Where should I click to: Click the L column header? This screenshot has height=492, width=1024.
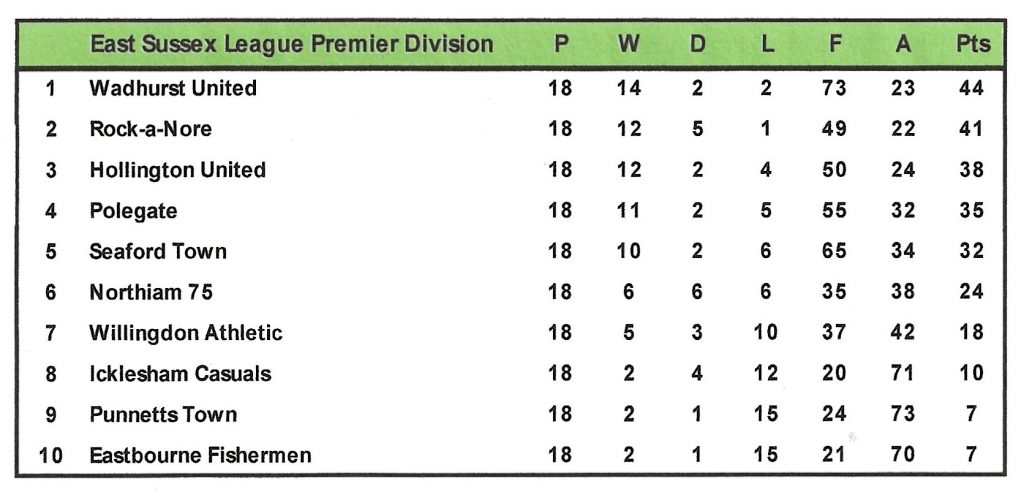pyautogui.click(x=765, y=45)
